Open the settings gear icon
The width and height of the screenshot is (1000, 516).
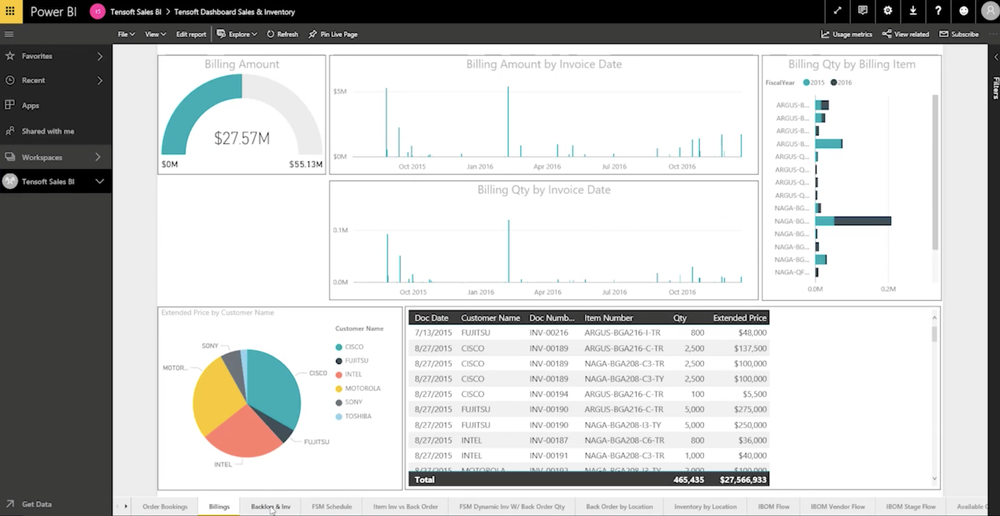coord(888,11)
